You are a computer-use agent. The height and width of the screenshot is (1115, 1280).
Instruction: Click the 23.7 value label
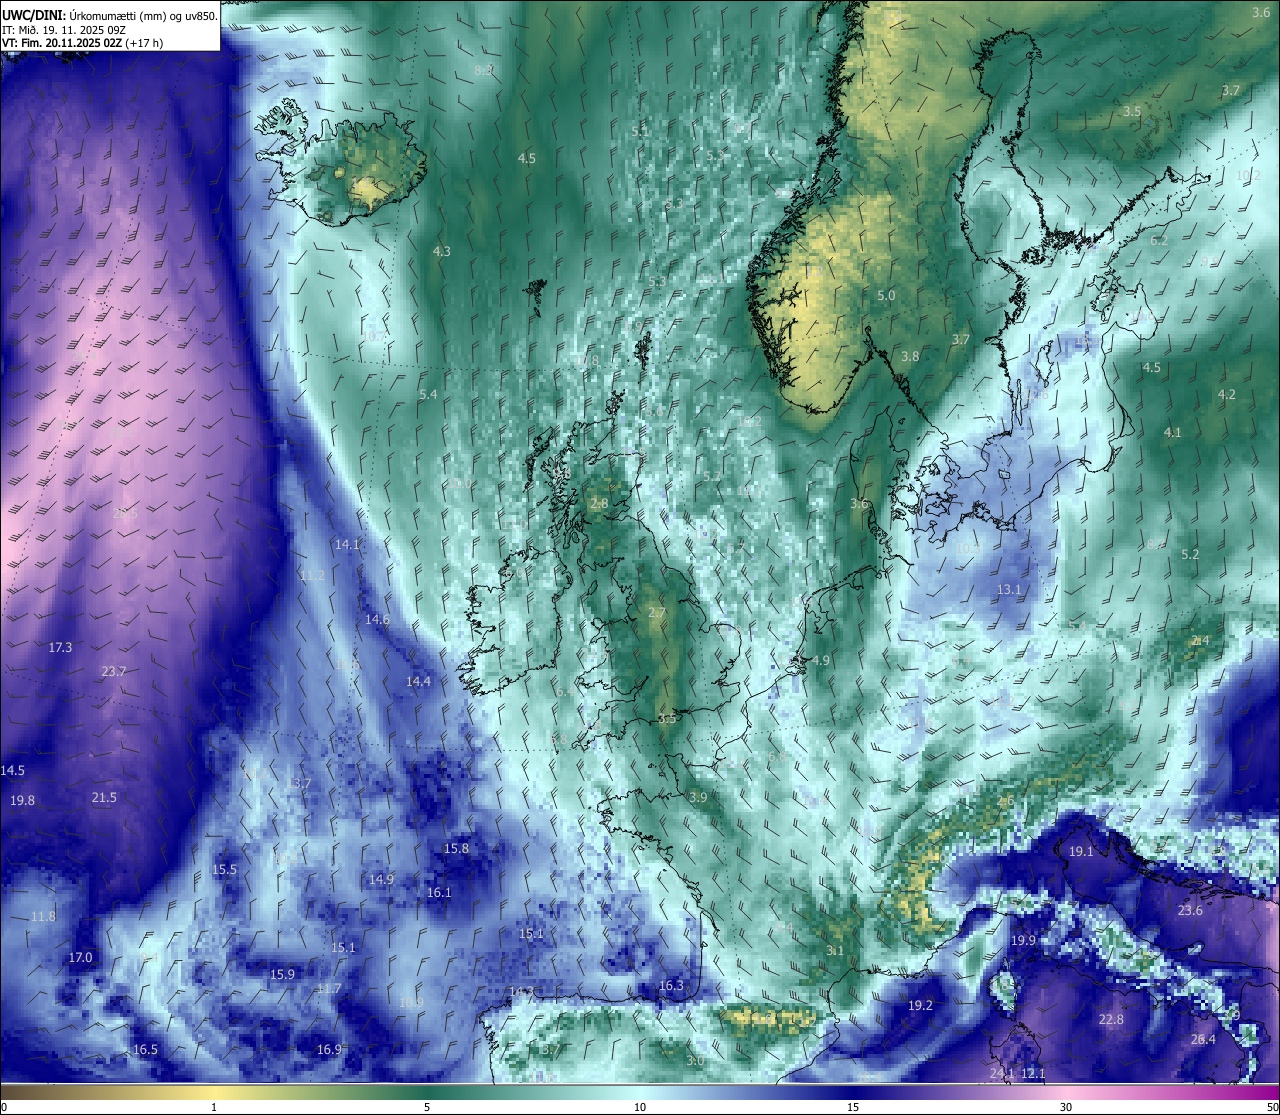[x=114, y=671]
